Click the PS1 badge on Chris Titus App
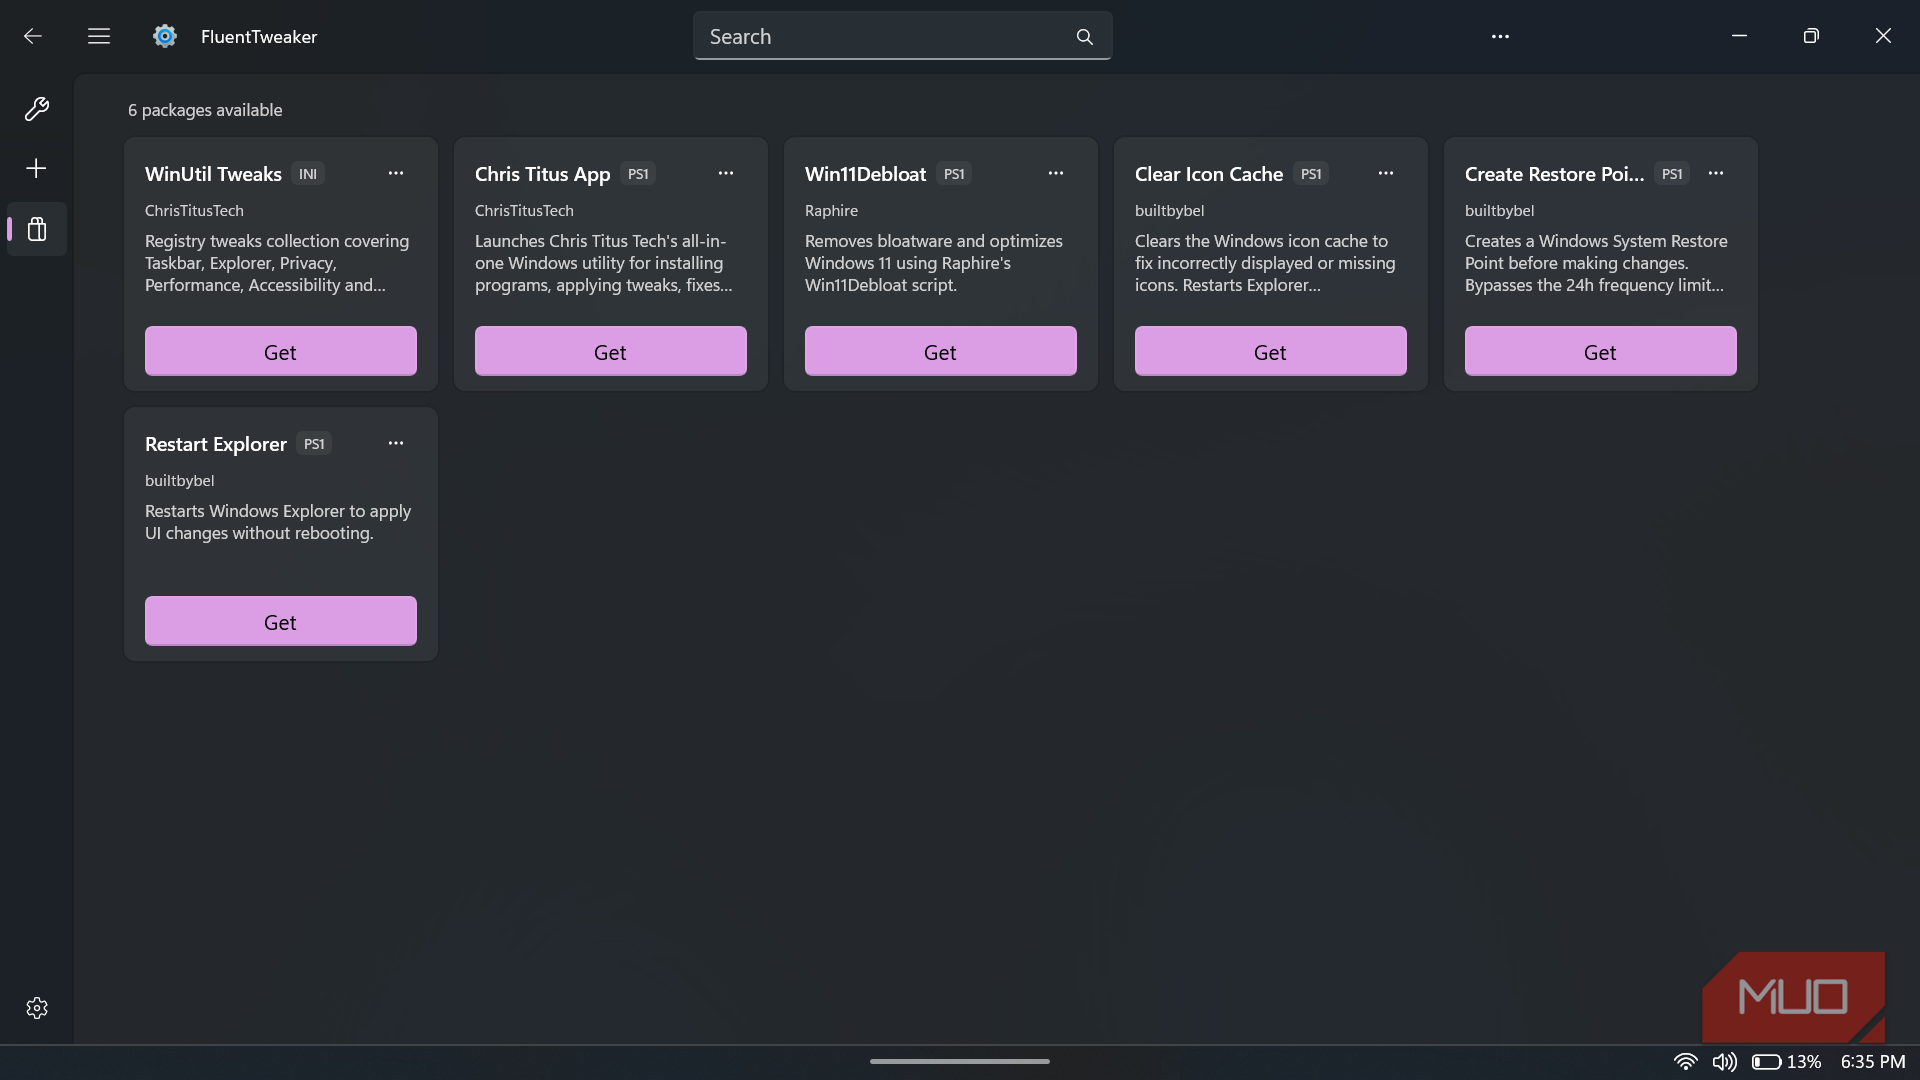Screen dimensions: 1920x1080 [638, 174]
